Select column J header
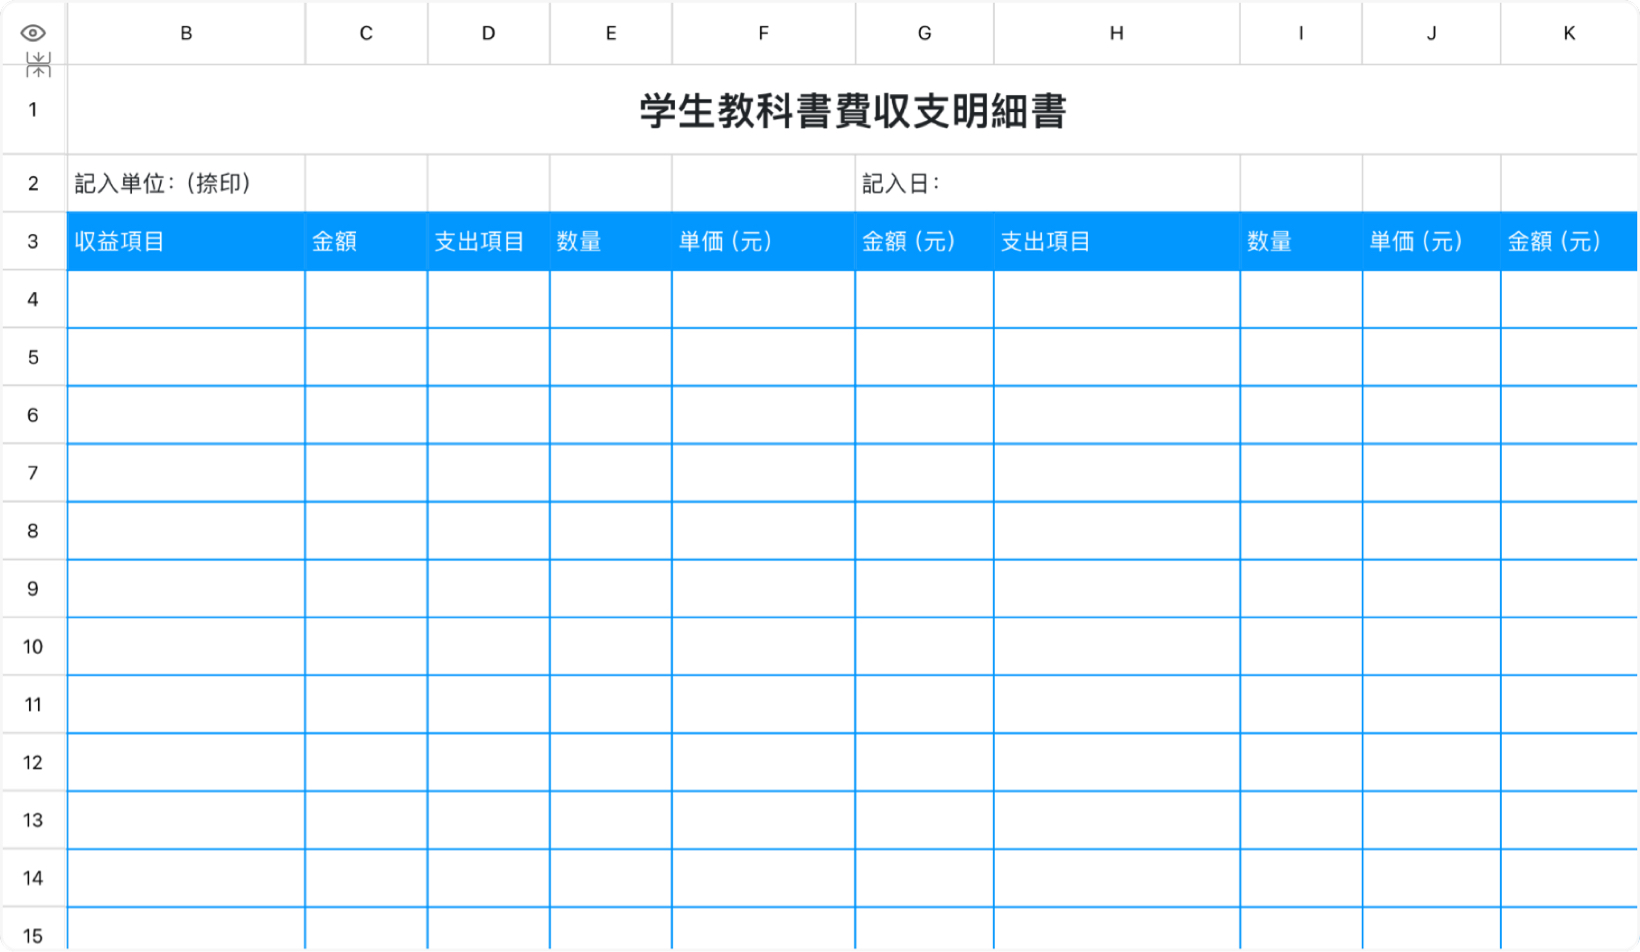 pos(1431,33)
